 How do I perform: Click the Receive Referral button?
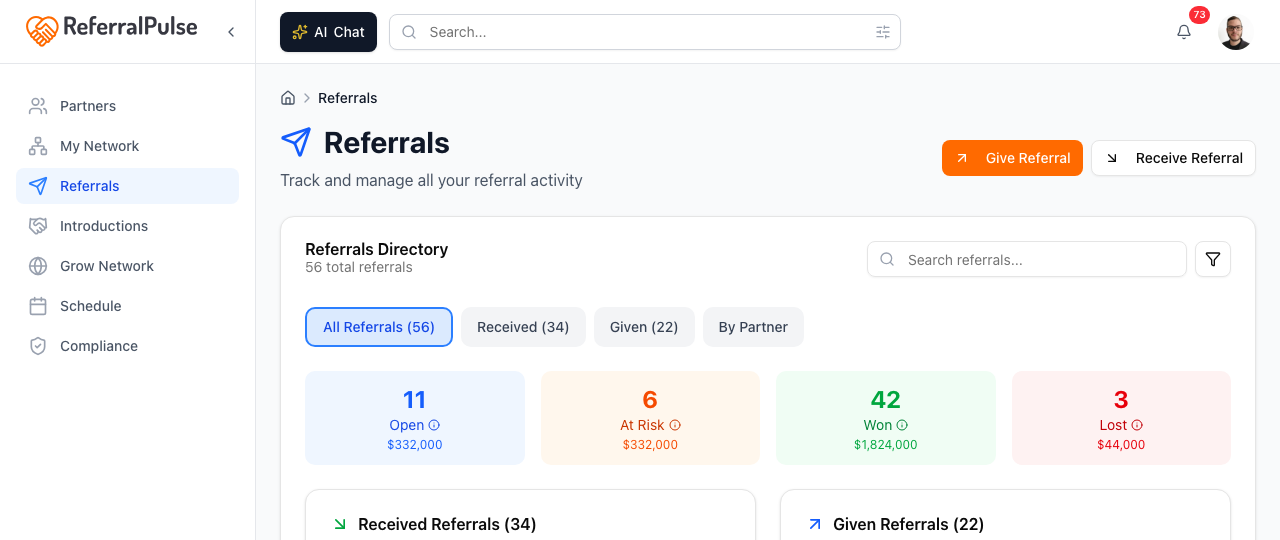(1173, 158)
